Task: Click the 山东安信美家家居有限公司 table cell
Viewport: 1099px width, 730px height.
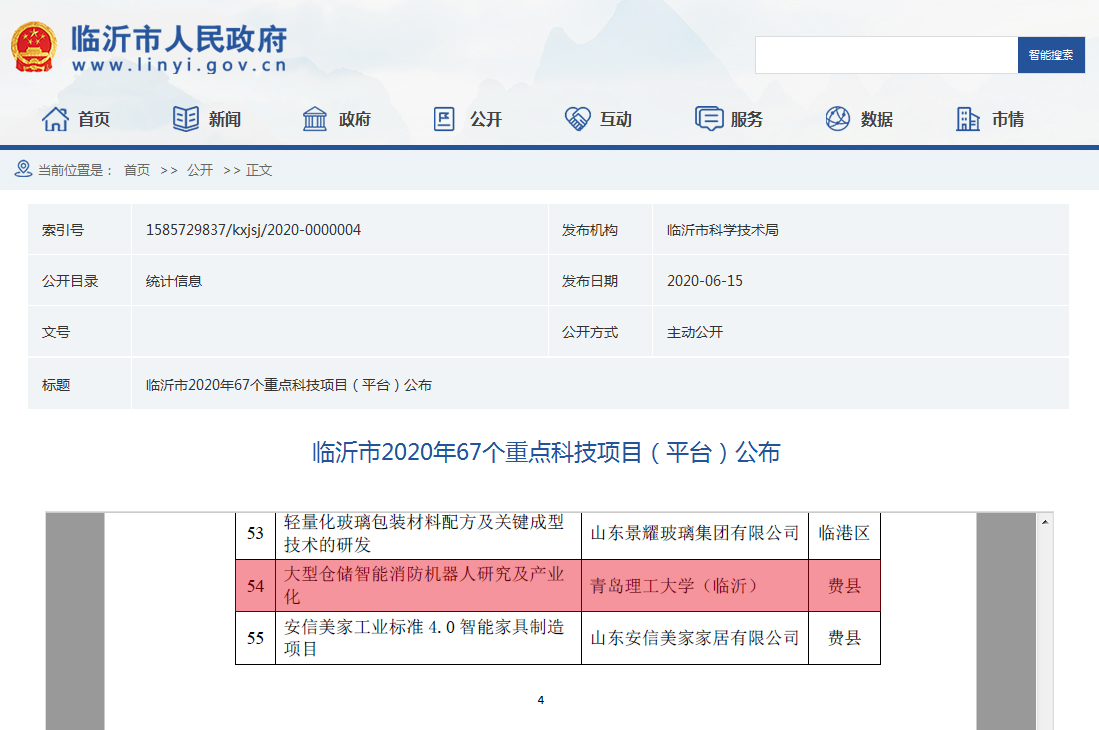Action: click(694, 638)
